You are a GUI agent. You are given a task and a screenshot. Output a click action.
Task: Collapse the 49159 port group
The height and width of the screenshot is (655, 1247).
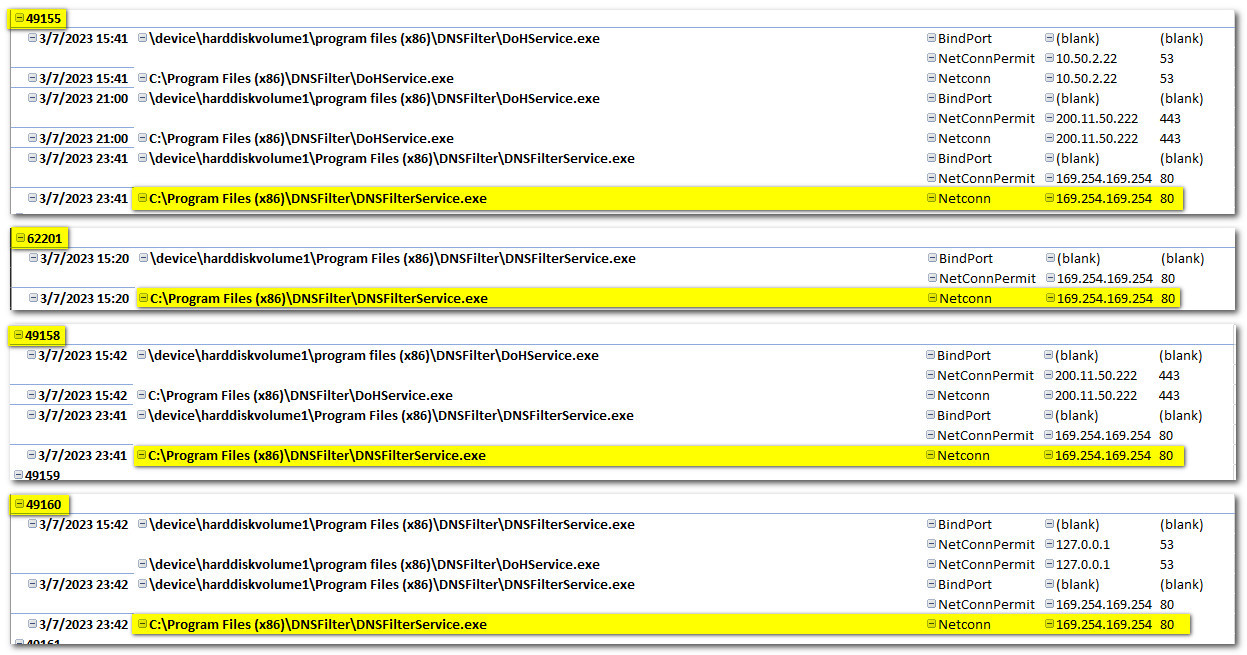[x=20, y=475]
